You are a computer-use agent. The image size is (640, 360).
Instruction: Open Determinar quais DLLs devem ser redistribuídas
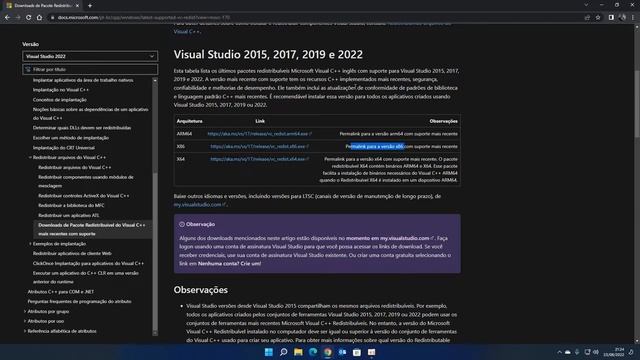[82, 128]
